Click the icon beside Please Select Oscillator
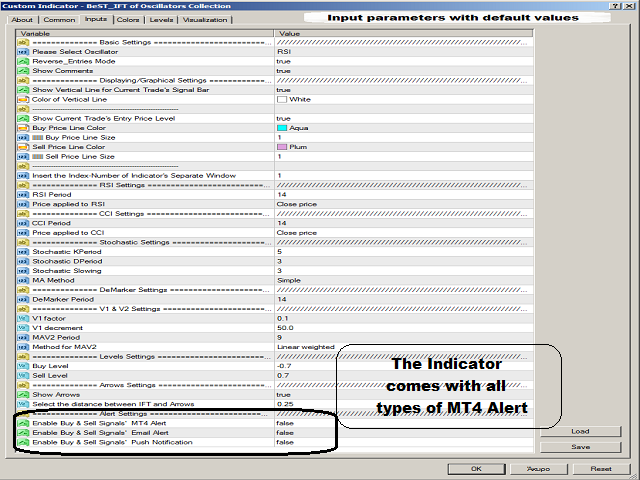The height and width of the screenshot is (480, 640). 23,52
